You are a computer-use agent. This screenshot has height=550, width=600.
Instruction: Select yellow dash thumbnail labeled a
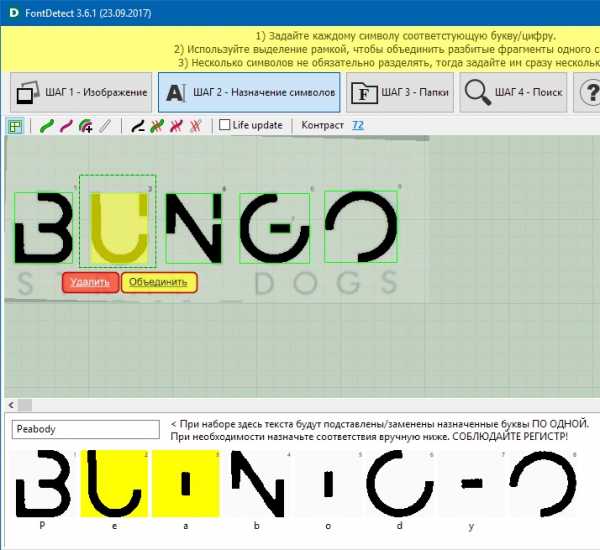pos(186,484)
